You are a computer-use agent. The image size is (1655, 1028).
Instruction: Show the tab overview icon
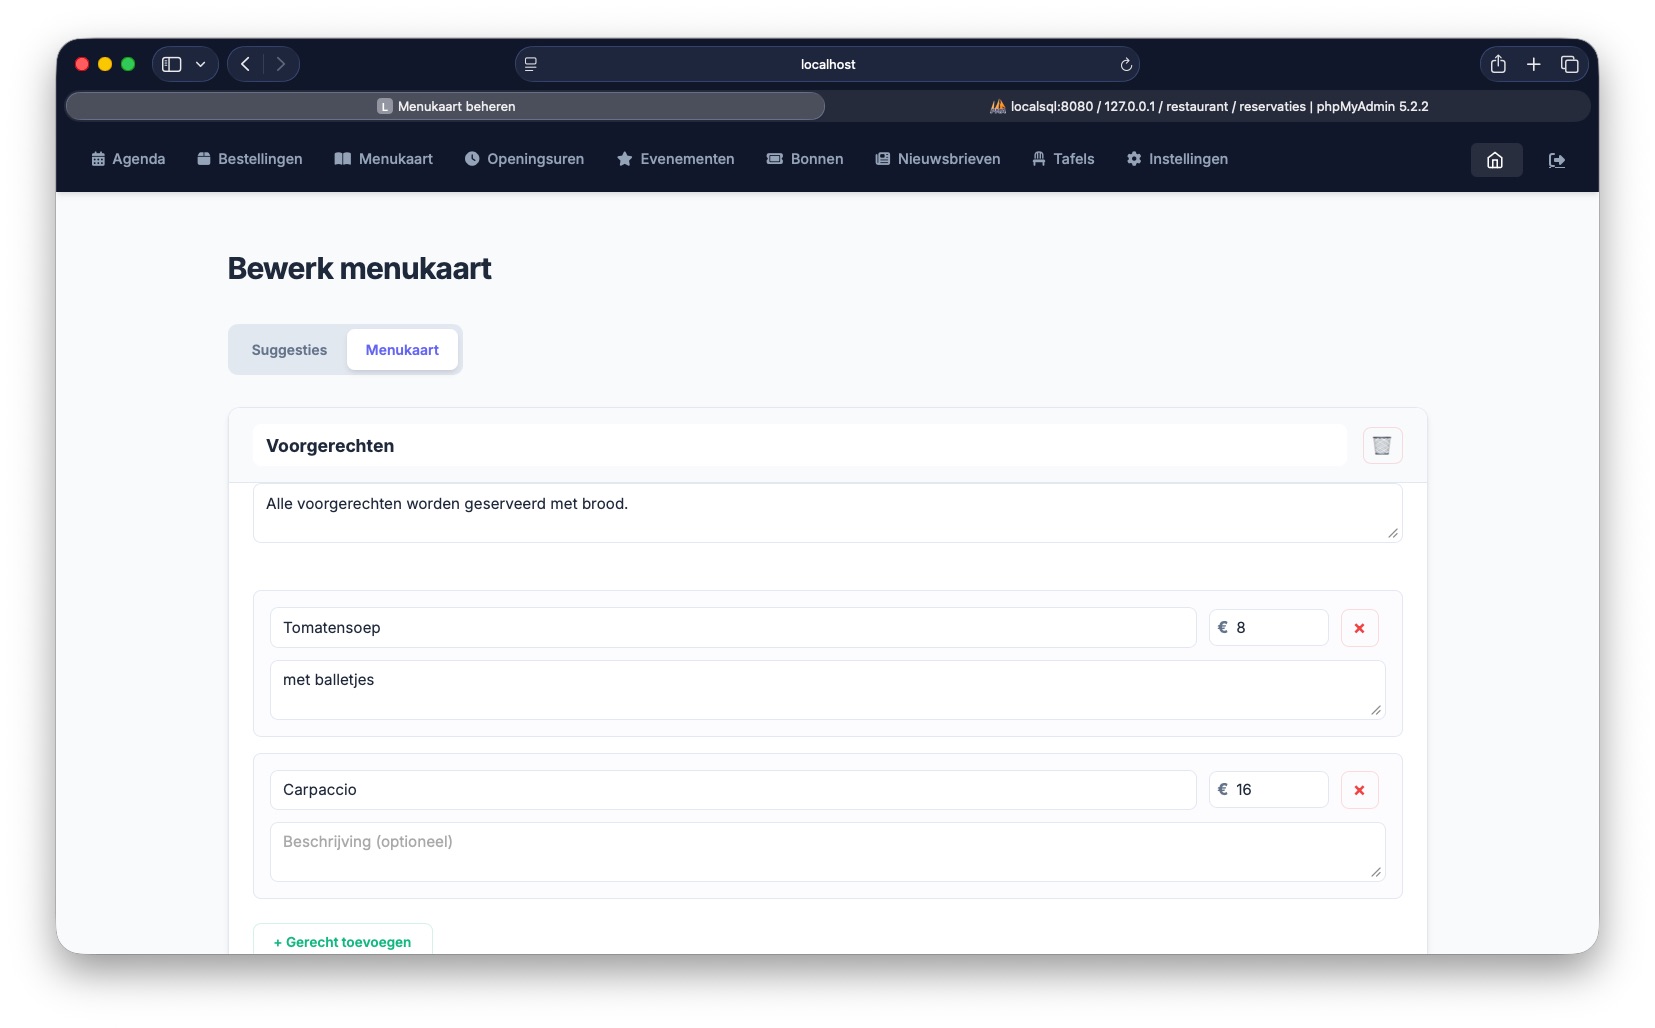(x=1570, y=64)
